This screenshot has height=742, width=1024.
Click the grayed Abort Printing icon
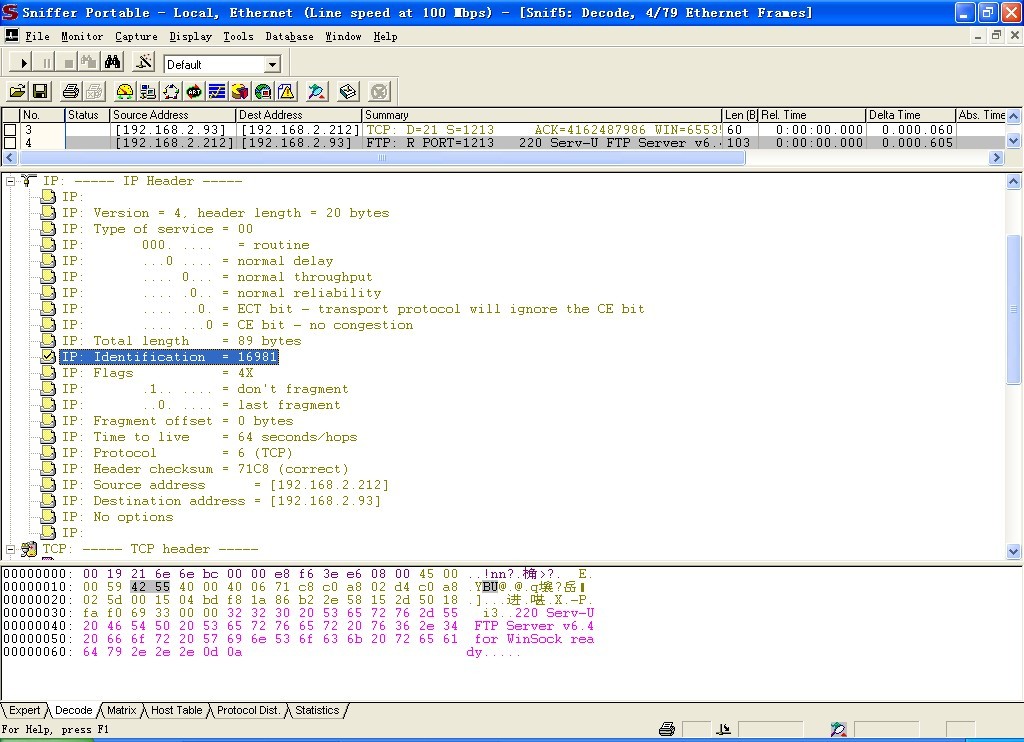click(x=94, y=91)
